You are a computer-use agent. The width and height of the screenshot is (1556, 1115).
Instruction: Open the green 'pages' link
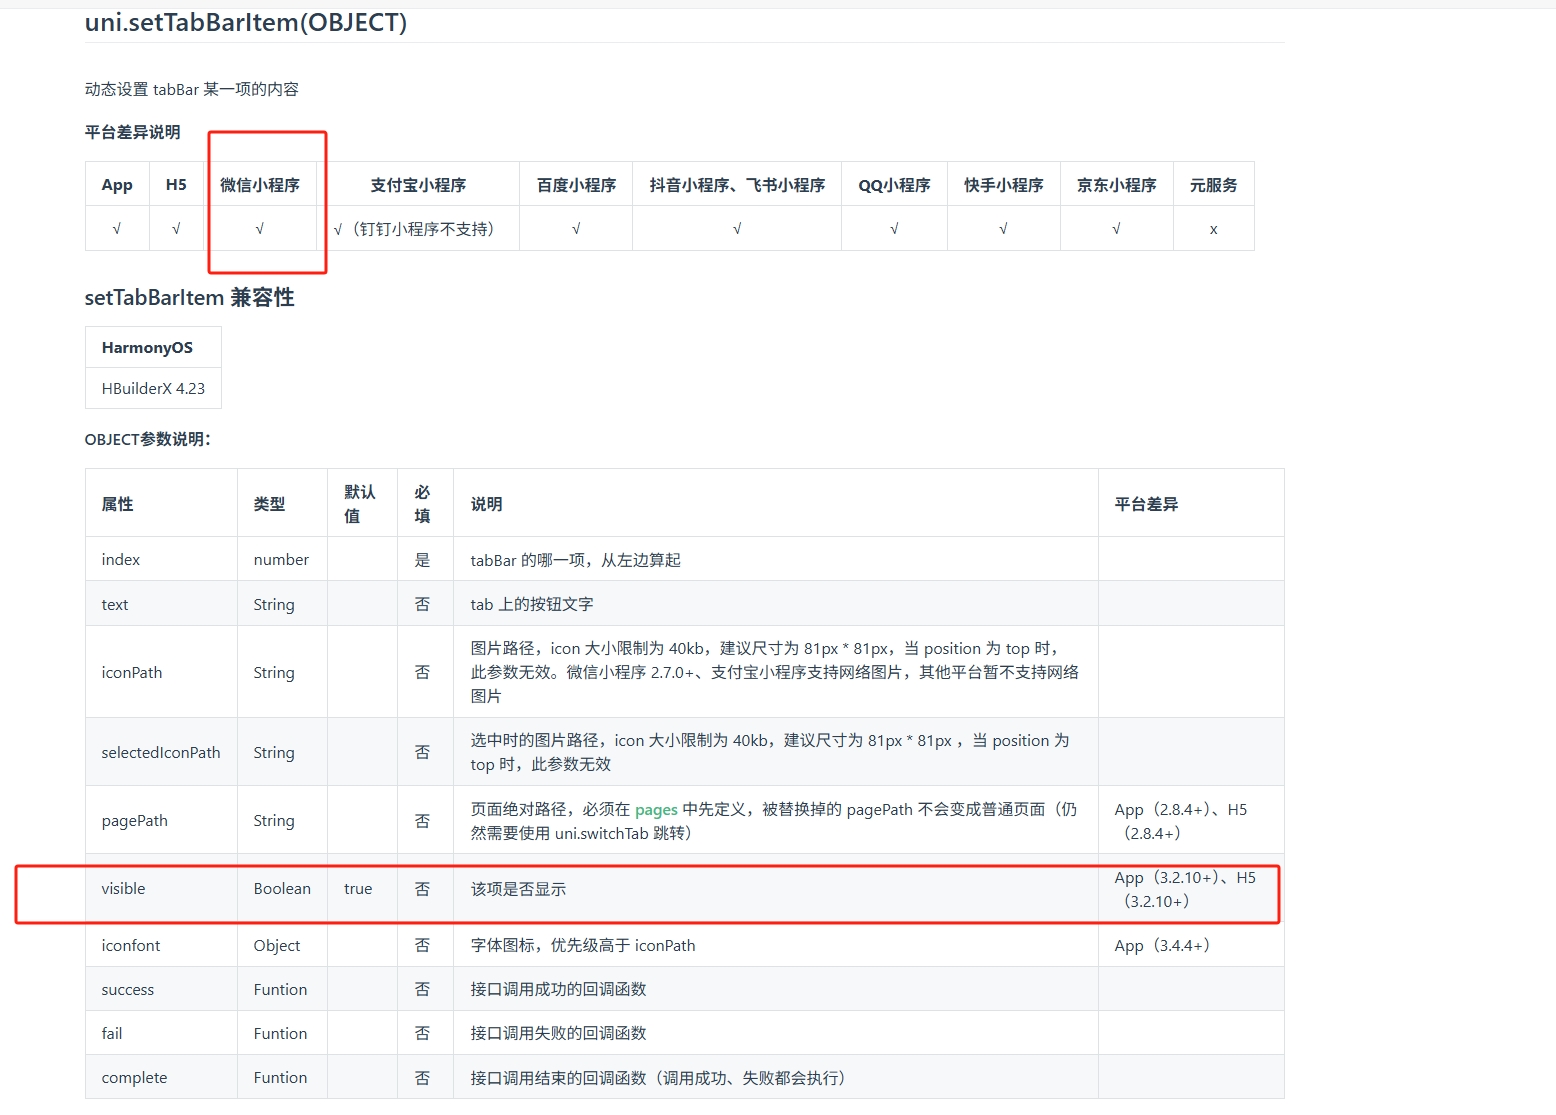pos(656,809)
